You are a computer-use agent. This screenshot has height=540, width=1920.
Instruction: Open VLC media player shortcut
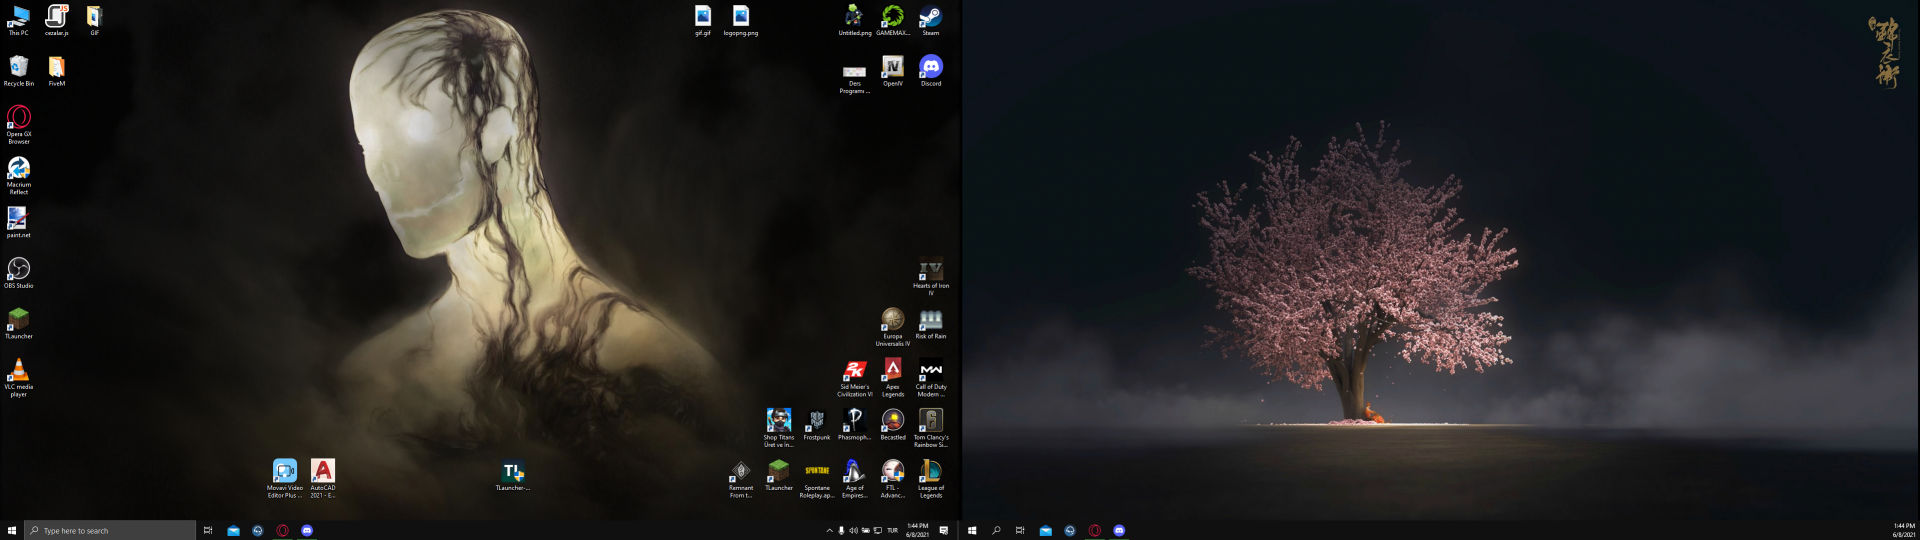(18, 377)
